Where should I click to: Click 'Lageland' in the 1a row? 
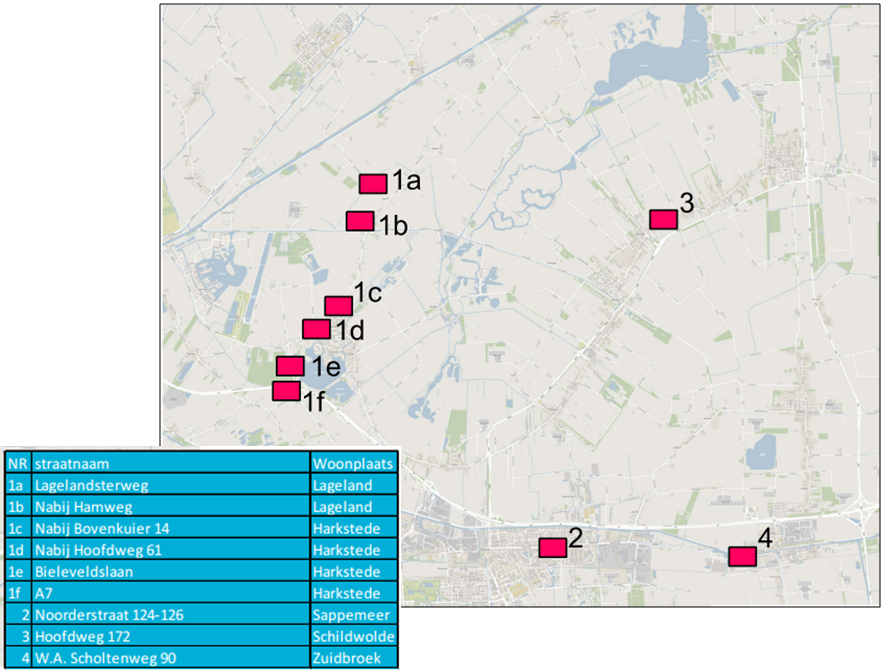coord(354,485)
